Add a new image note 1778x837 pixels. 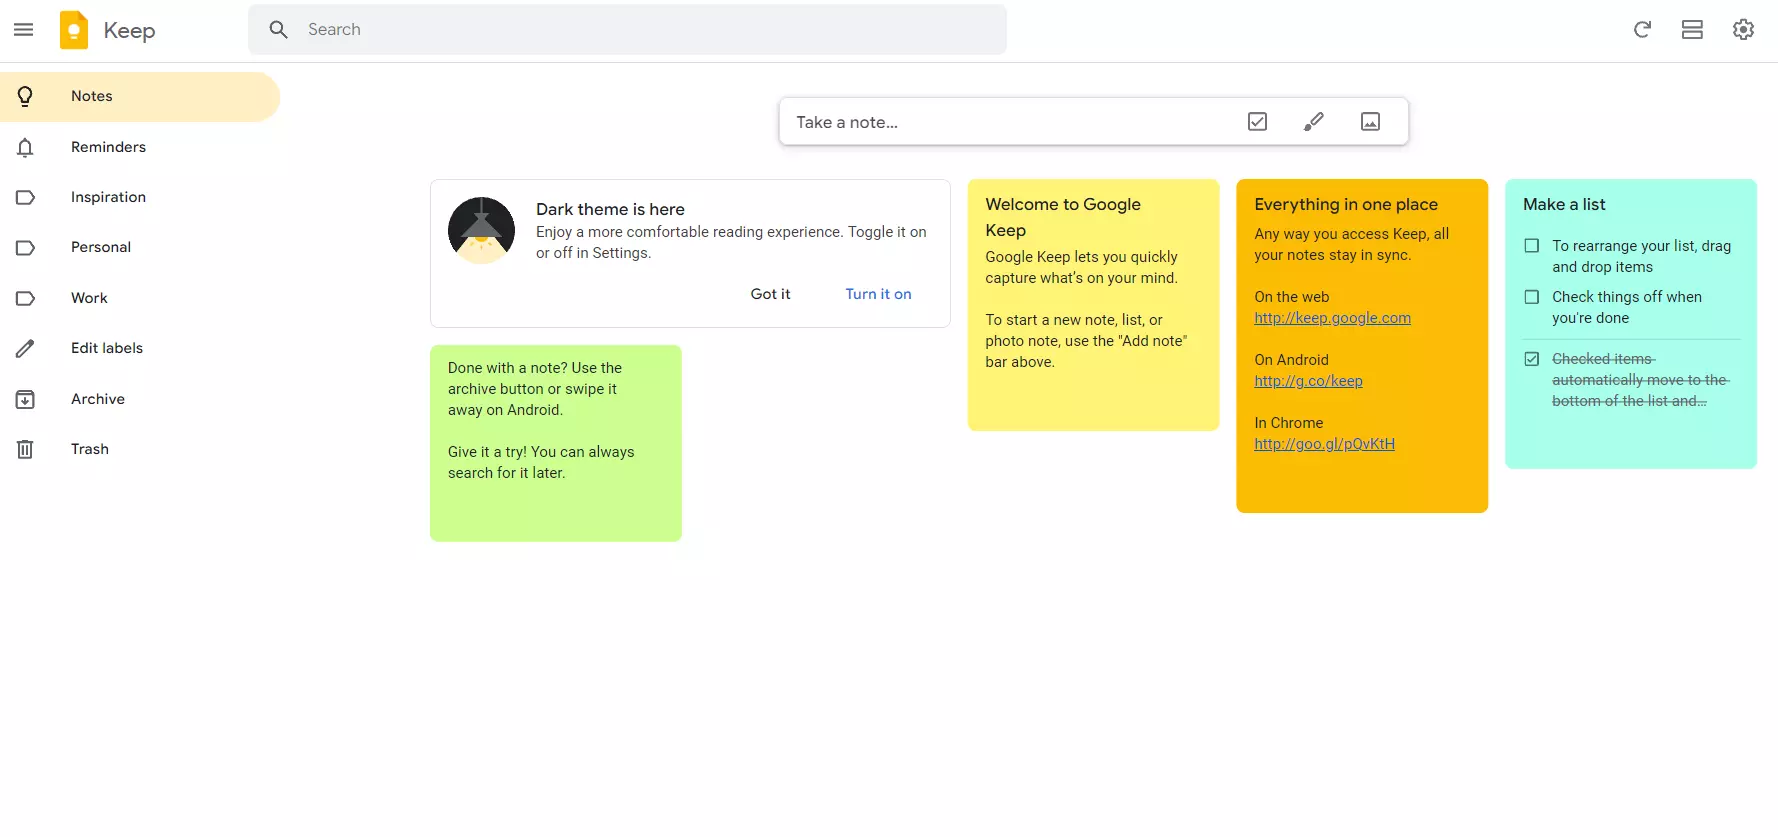(x=1370, y=122)
